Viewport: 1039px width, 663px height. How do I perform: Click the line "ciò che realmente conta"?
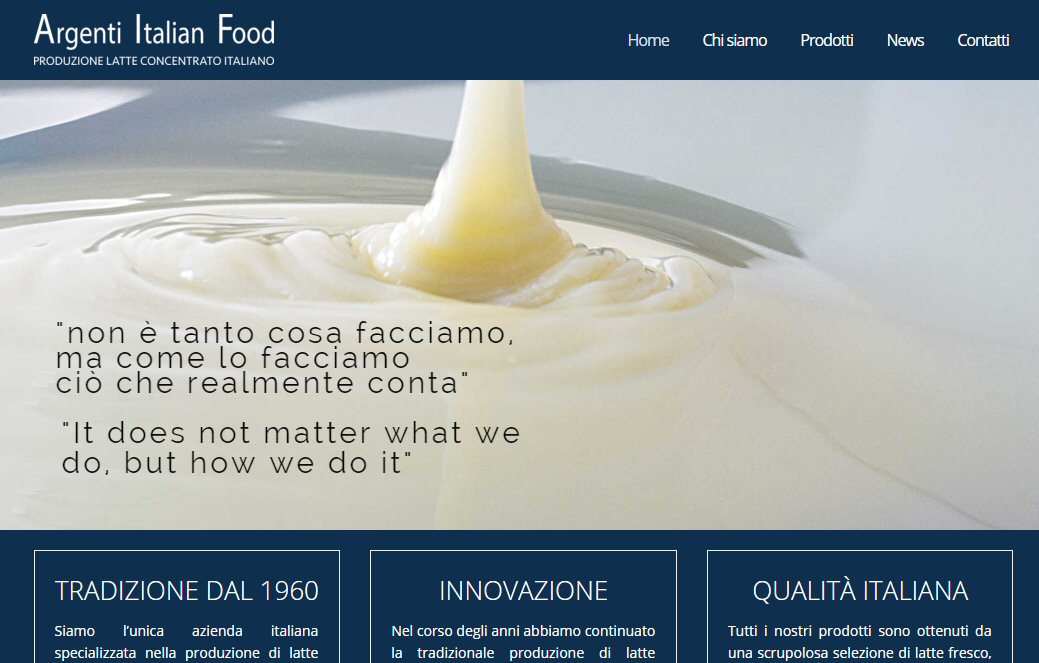(x=262, y=383)
